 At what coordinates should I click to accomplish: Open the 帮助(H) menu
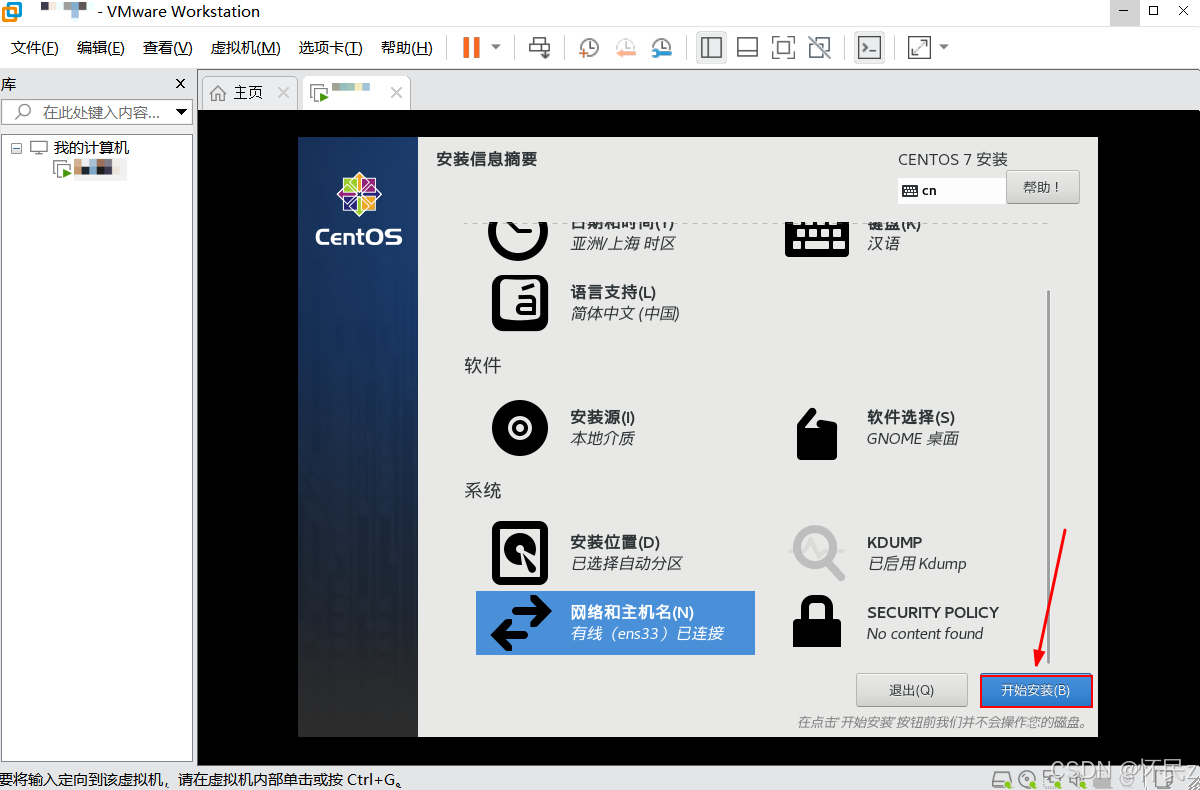pos(407,48)
